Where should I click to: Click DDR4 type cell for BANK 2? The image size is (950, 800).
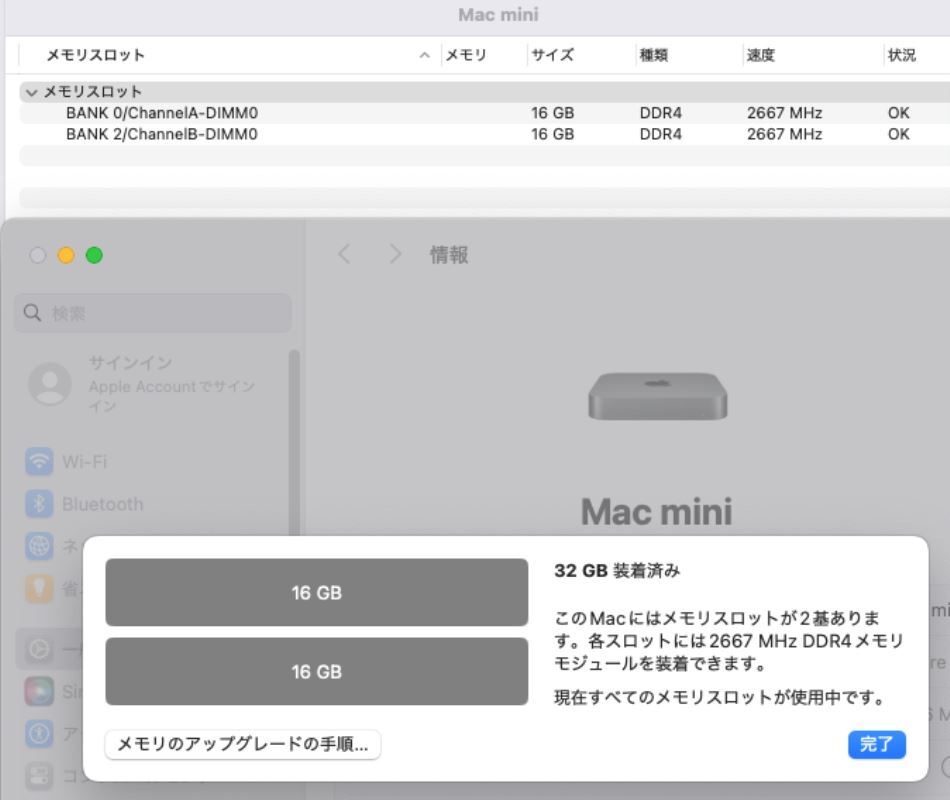tap(660, 134)
